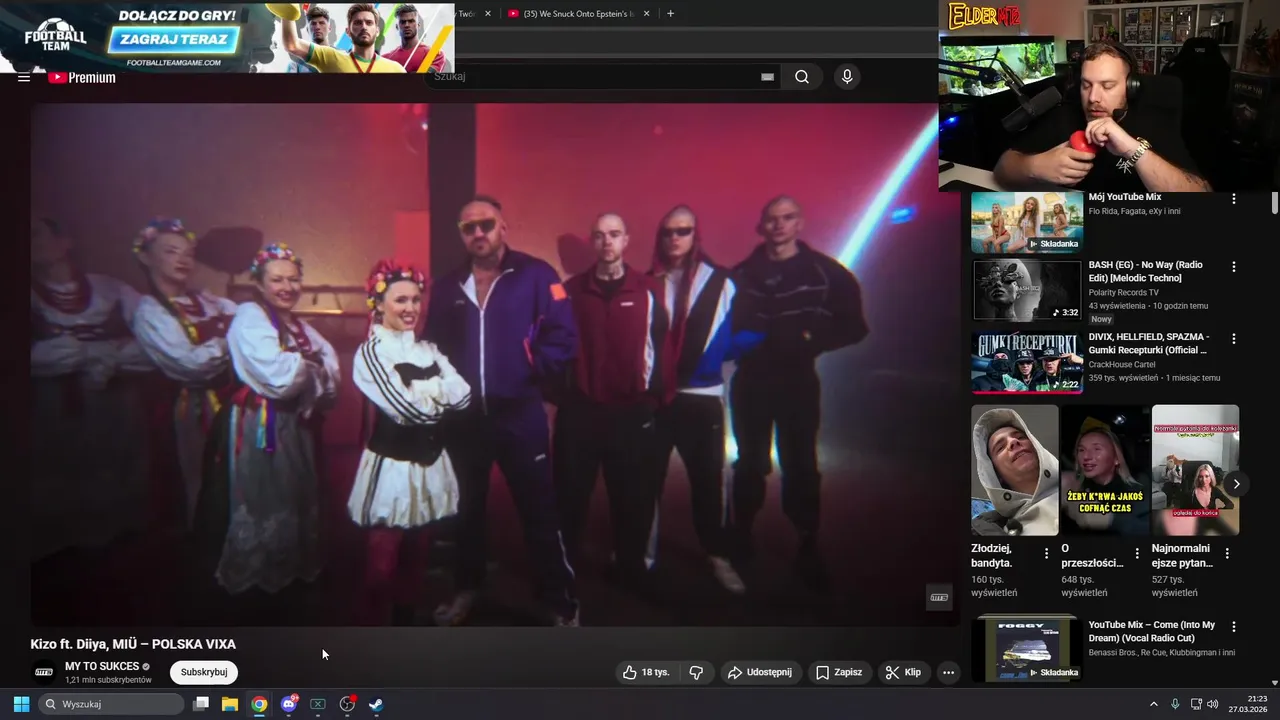This screenshot has width=1280, height=720.
Task: Open MY TO SUKCES channel name
Action: click(102, 666)
